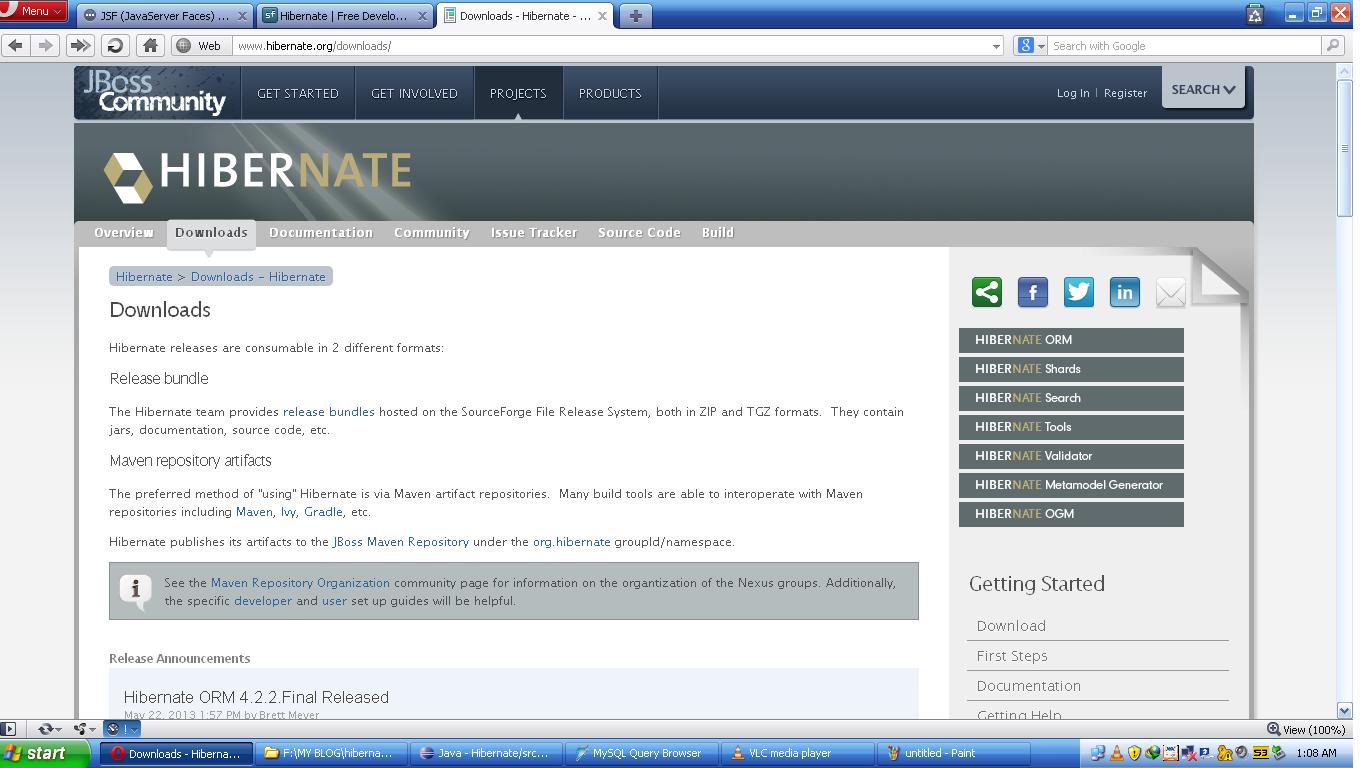Open Hibernate Shards sidebar button
This screenshot has width=1360, height=768.
(1071, 369)
